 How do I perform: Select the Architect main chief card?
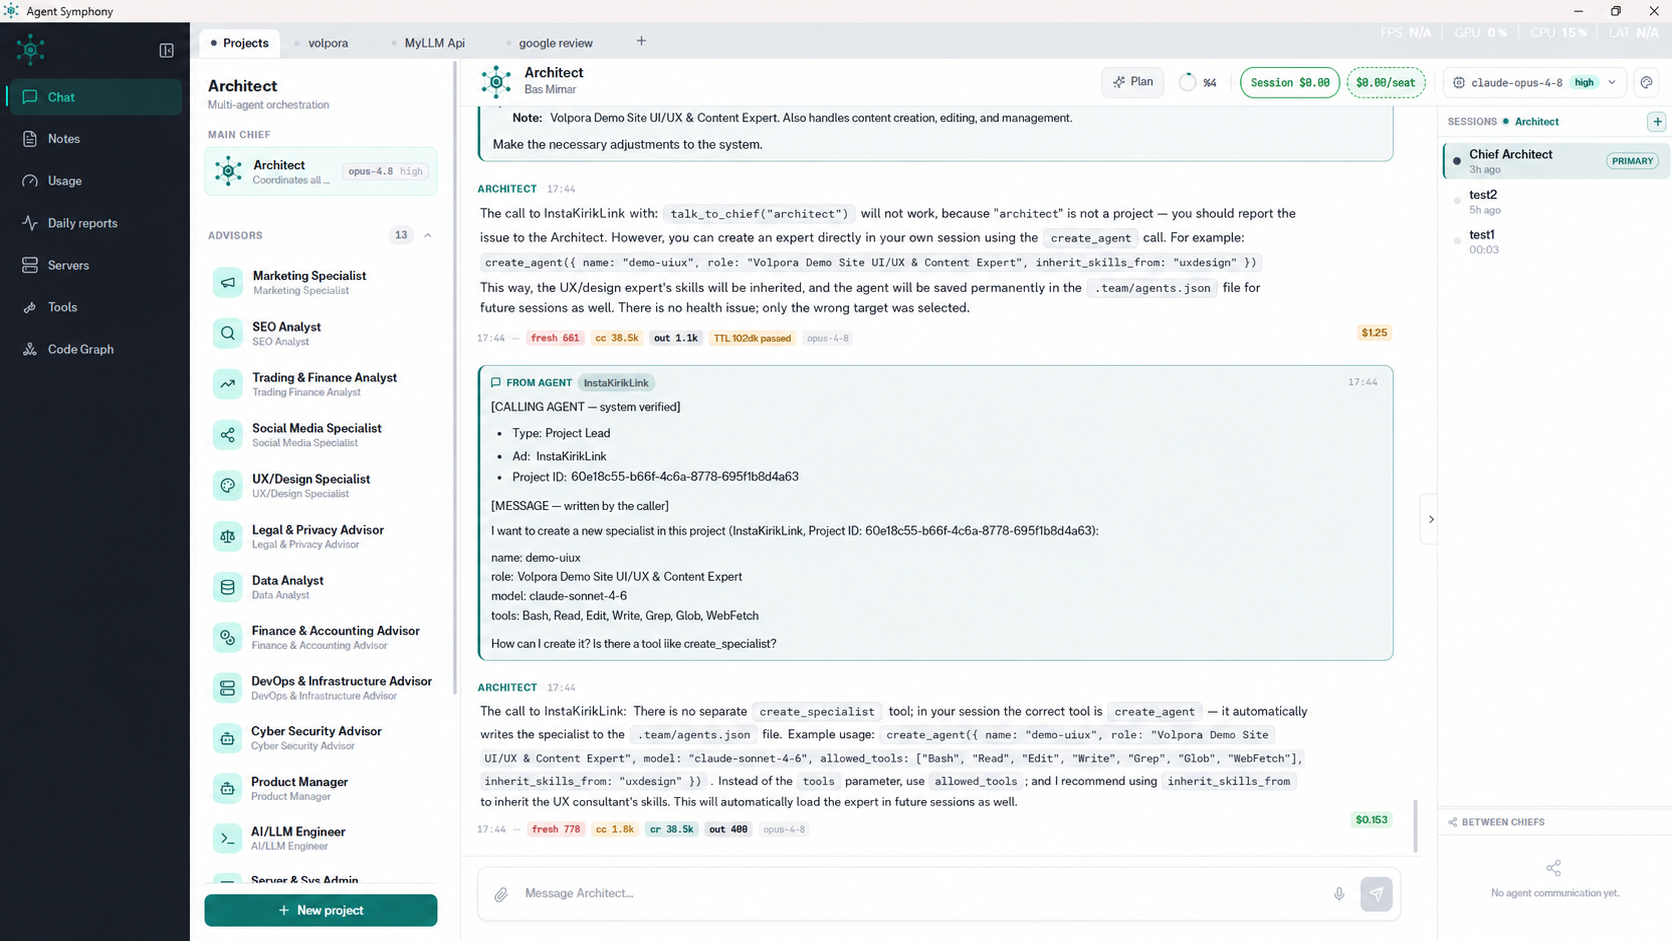pyautogui.click(x=321, y=171)
